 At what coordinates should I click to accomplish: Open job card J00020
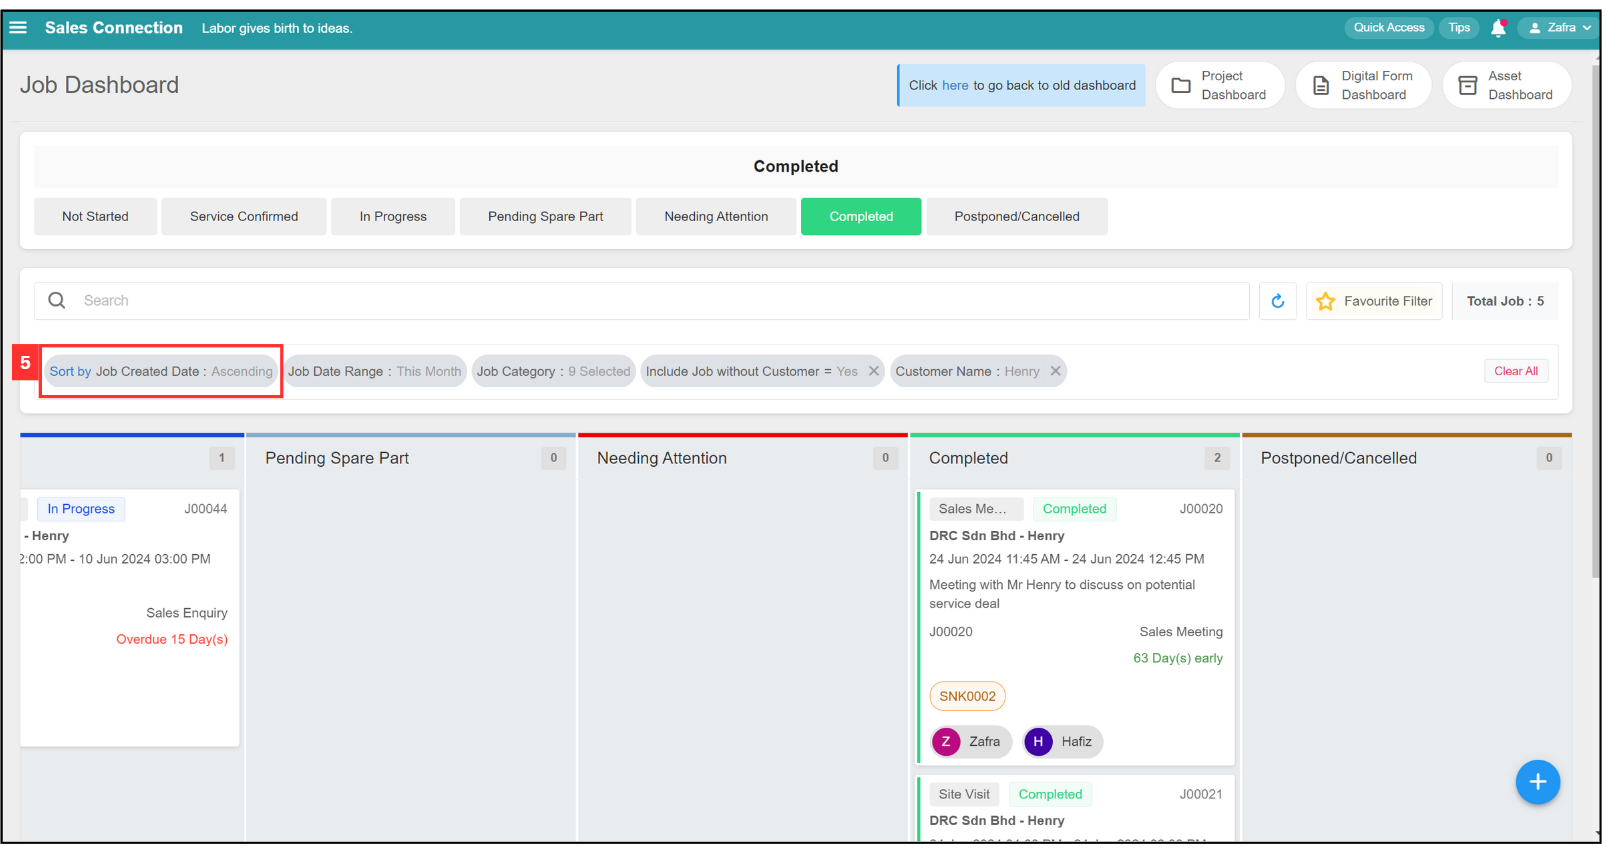click(1076, 627)
